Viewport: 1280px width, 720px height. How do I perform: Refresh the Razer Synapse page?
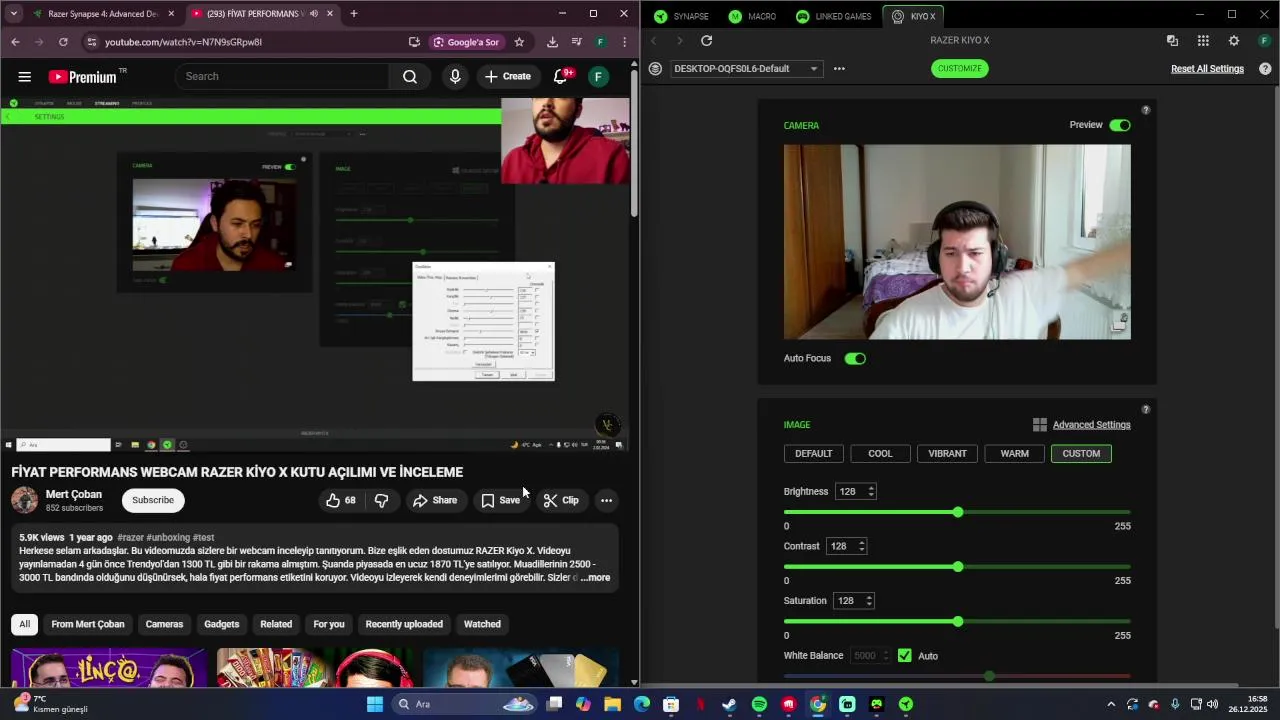[706, 41]
